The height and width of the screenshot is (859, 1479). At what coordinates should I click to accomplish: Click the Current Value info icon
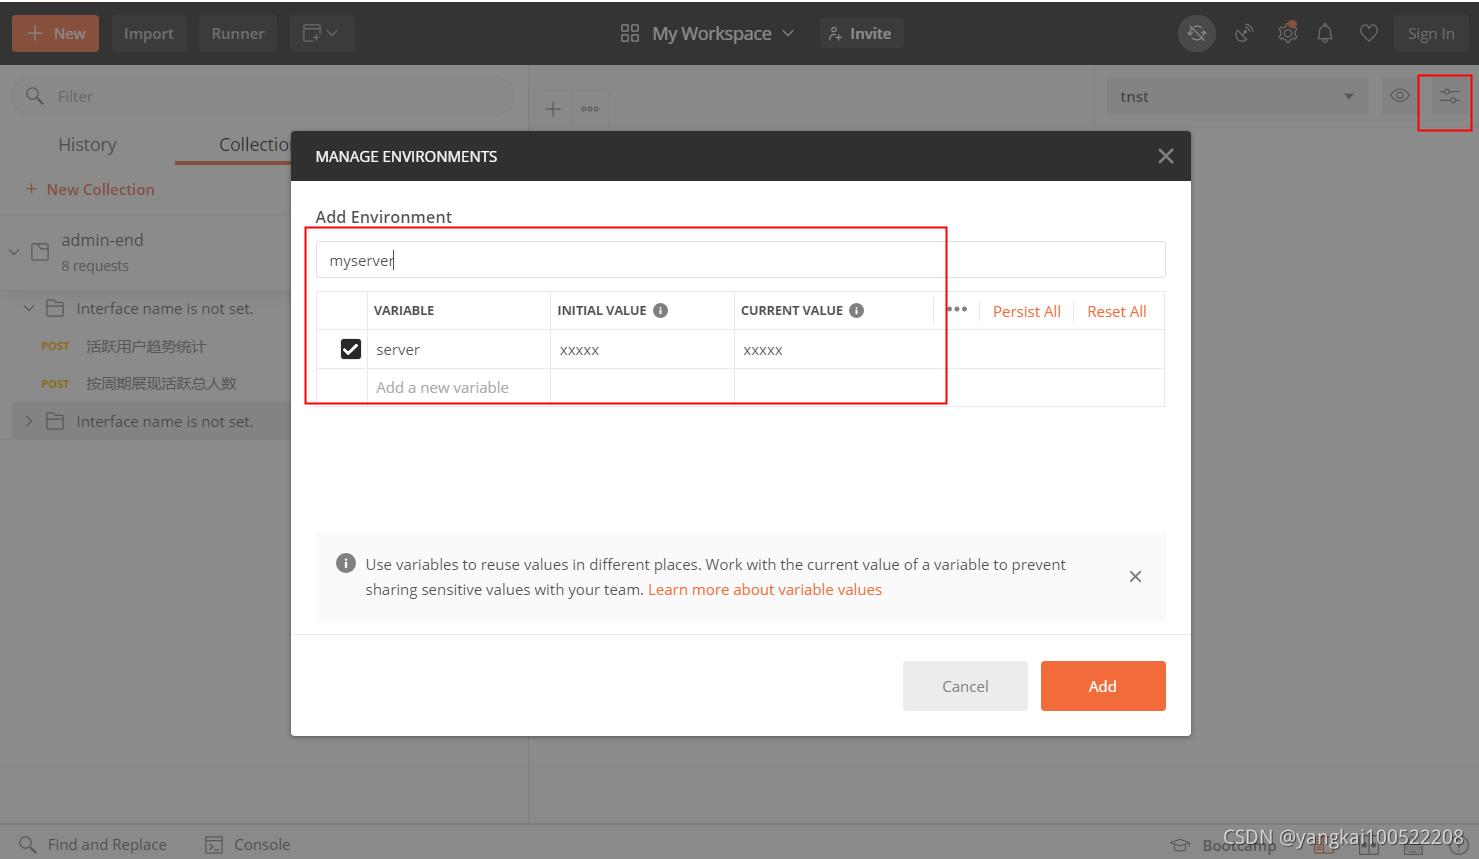coord(856,310)
